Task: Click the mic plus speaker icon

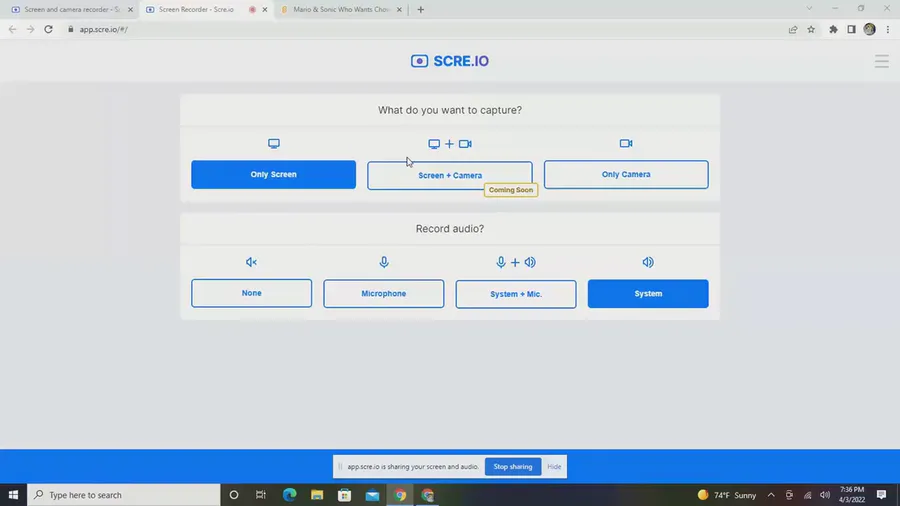Action: point(515,262)
